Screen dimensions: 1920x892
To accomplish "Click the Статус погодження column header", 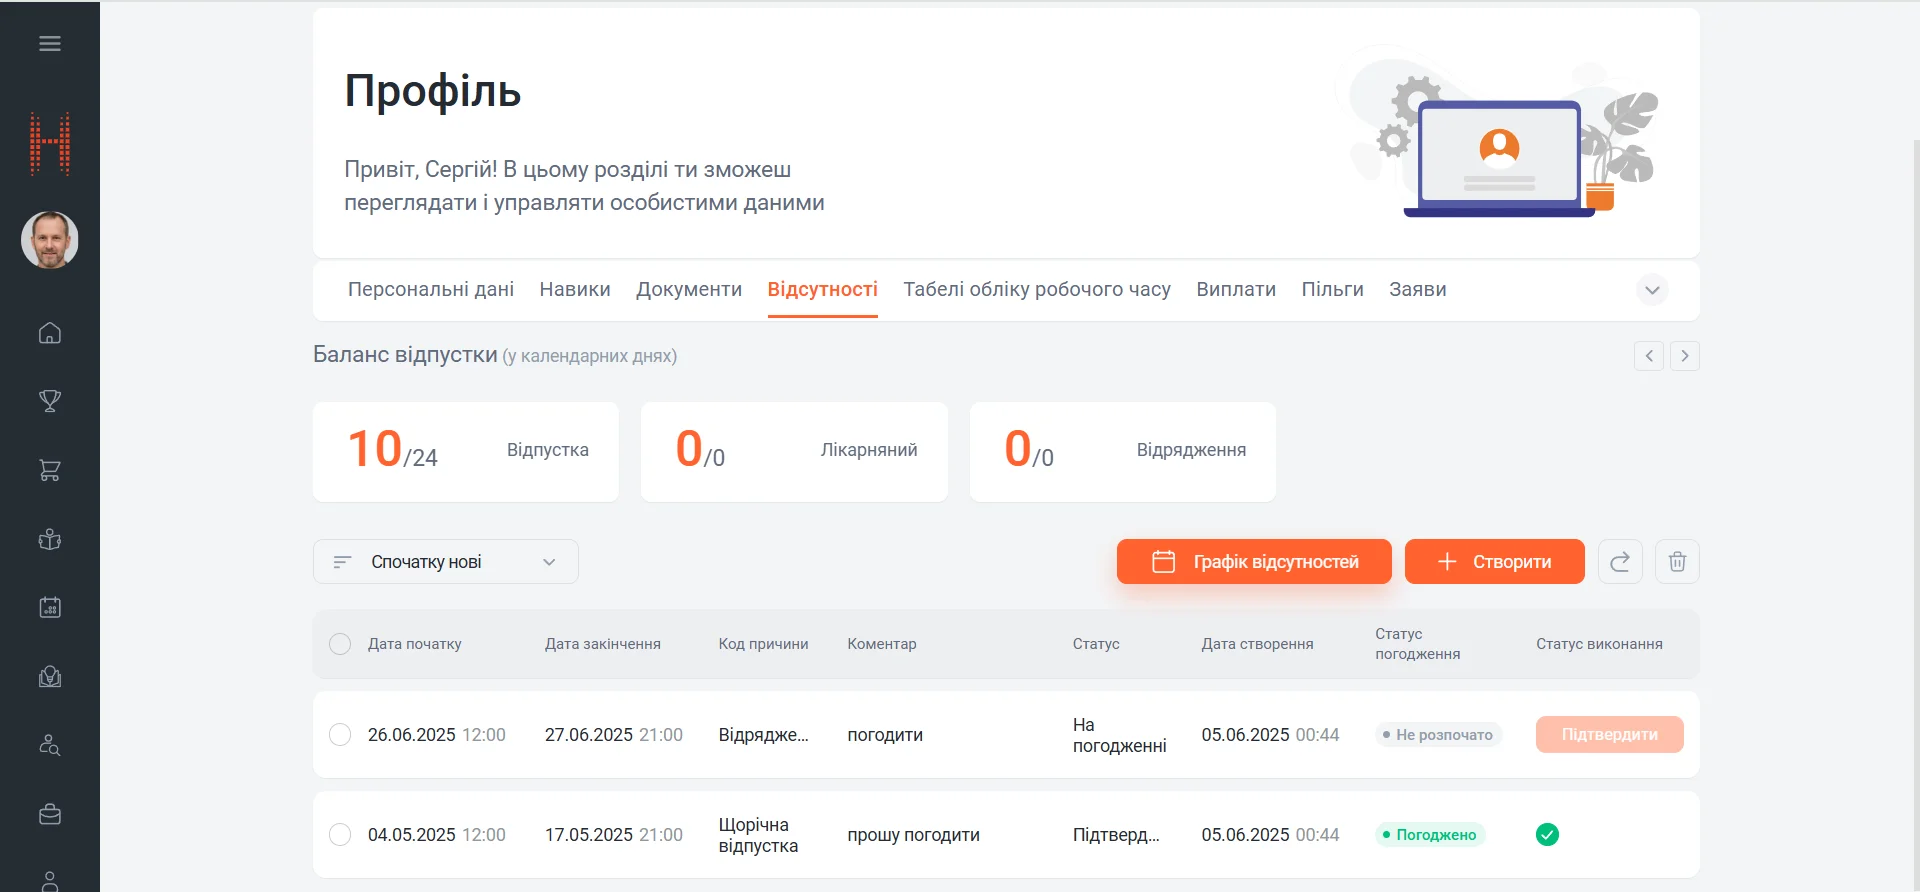I will 1418,644.
